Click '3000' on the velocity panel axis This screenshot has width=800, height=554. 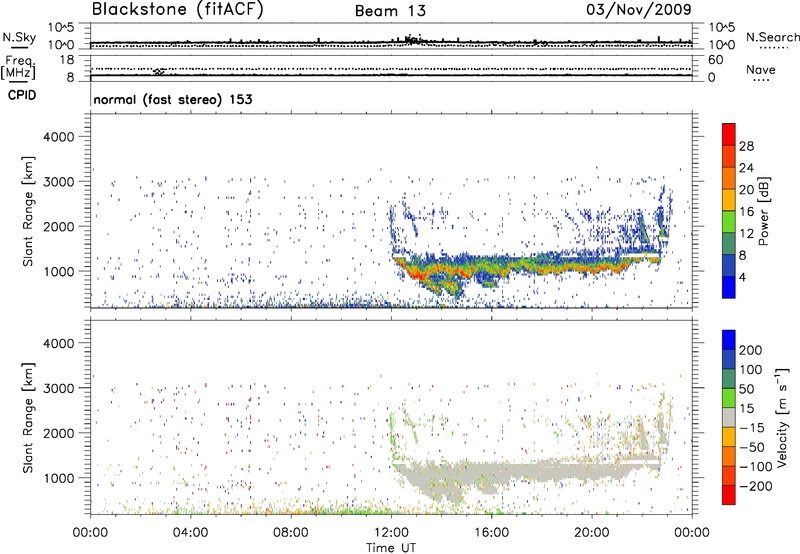point(58,388)
